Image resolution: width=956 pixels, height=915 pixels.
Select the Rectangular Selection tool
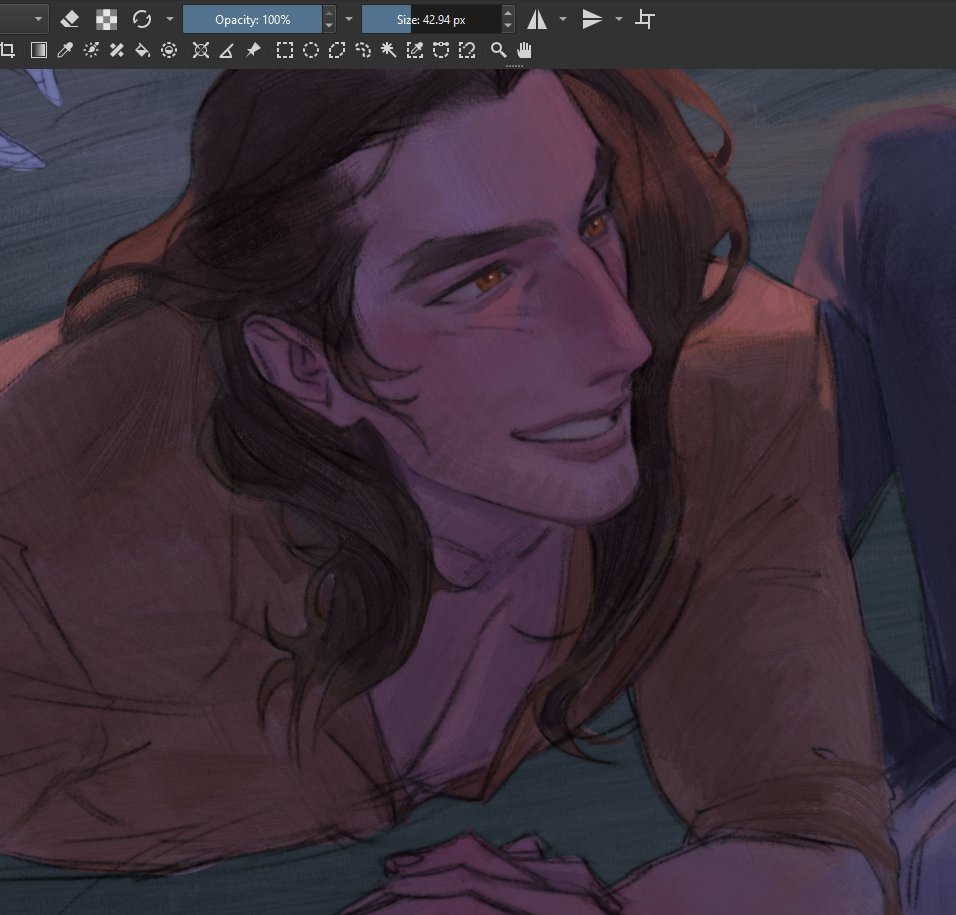(x=285, y=50)
